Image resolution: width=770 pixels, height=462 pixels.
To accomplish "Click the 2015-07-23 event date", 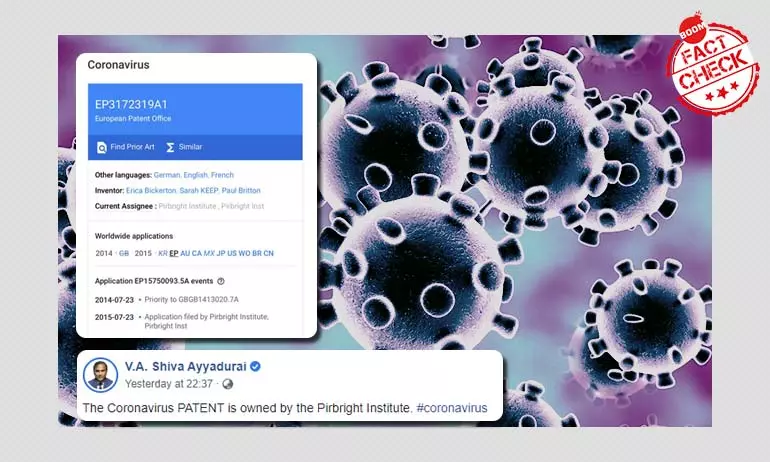I will pos(114,317).
